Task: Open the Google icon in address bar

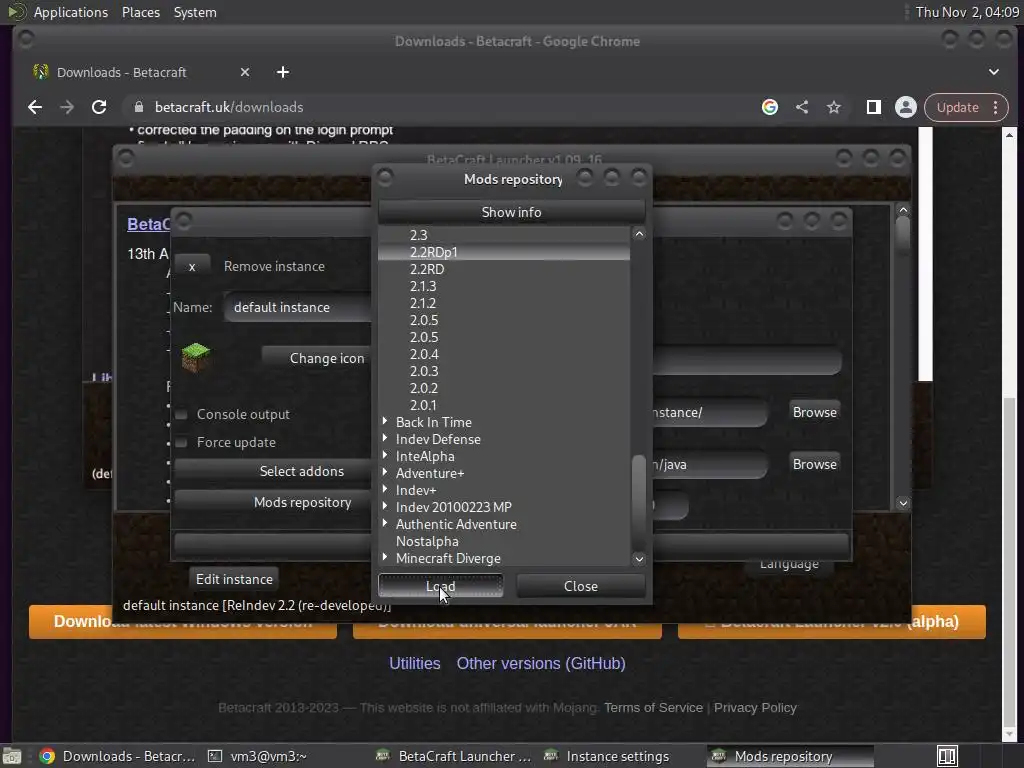Action: coord(770,107)
